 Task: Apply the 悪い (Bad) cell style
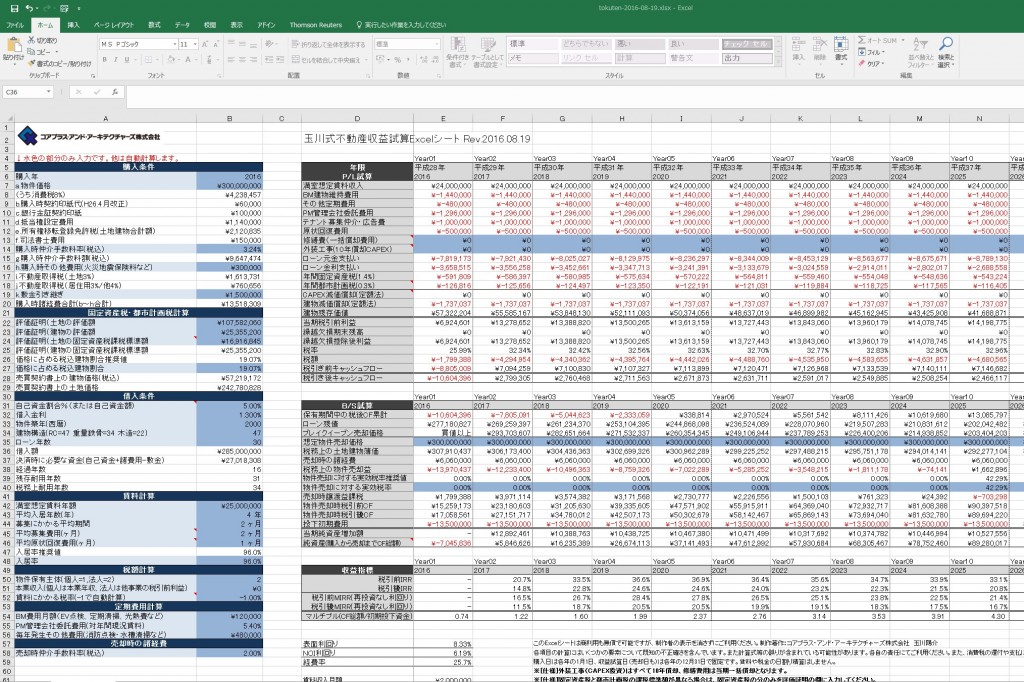tap(639, 44)
